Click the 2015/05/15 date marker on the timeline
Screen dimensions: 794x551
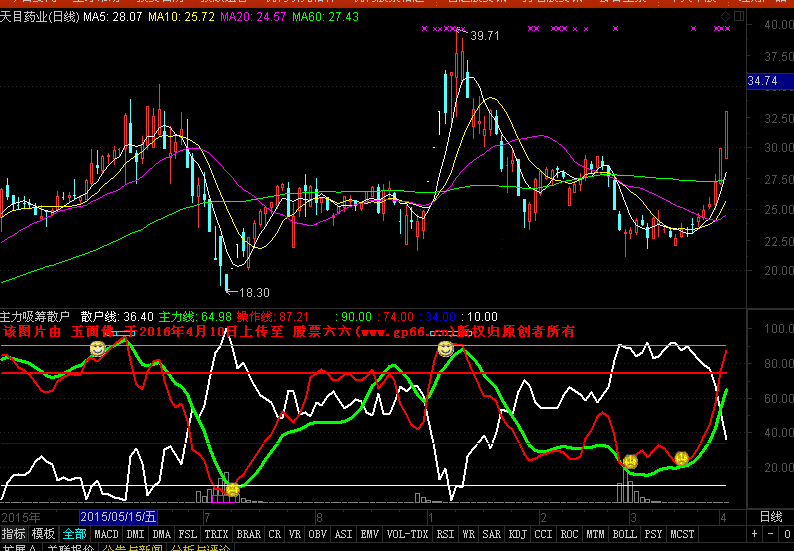coord(118,517)
